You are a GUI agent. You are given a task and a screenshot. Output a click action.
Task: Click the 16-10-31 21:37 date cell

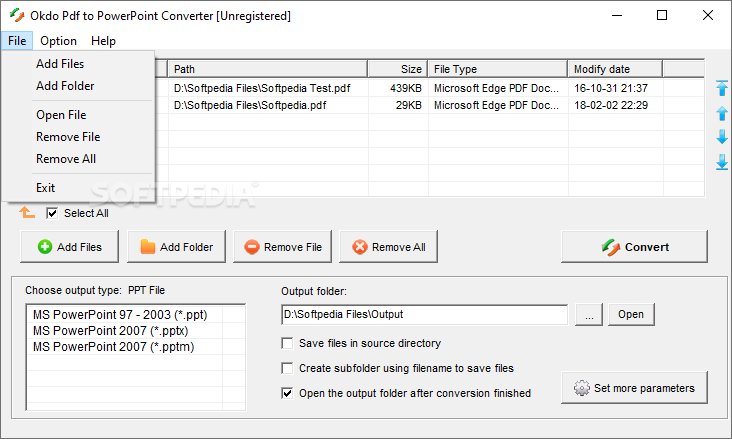[x=611, y=88]
